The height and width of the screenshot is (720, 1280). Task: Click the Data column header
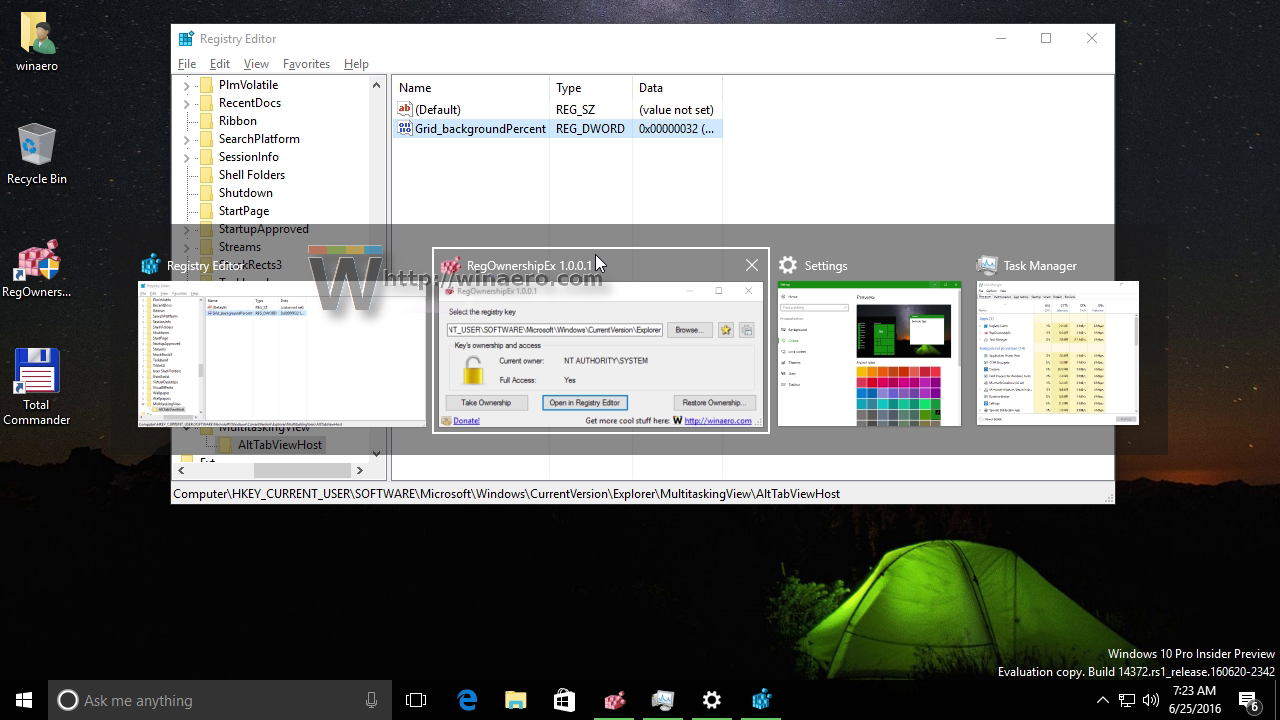pos(676,88)
